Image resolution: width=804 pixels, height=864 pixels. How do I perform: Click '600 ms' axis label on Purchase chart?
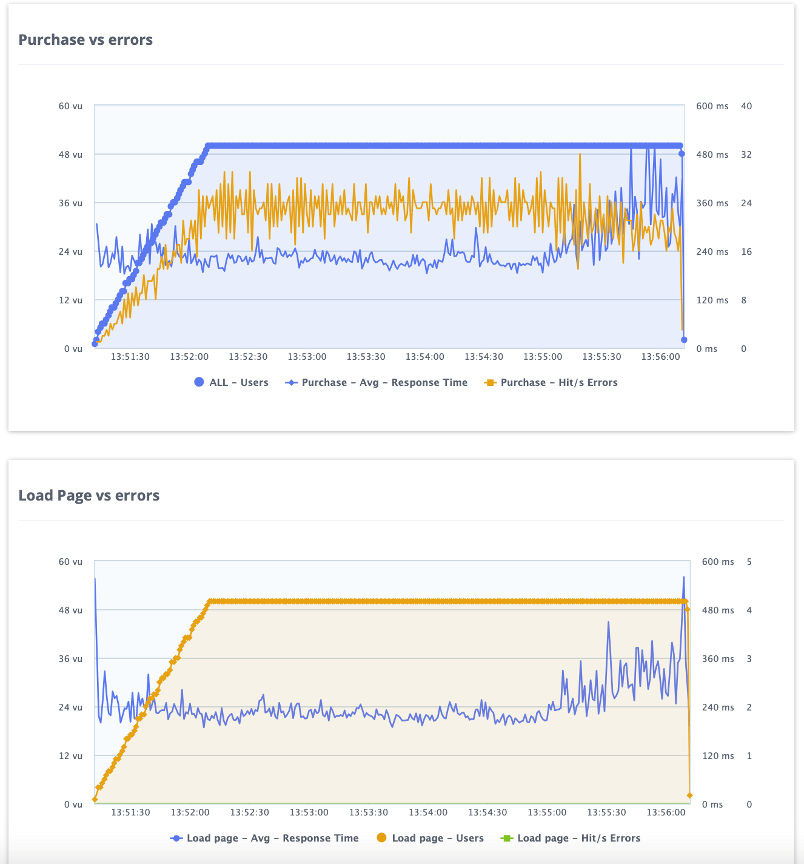(713, 106)
